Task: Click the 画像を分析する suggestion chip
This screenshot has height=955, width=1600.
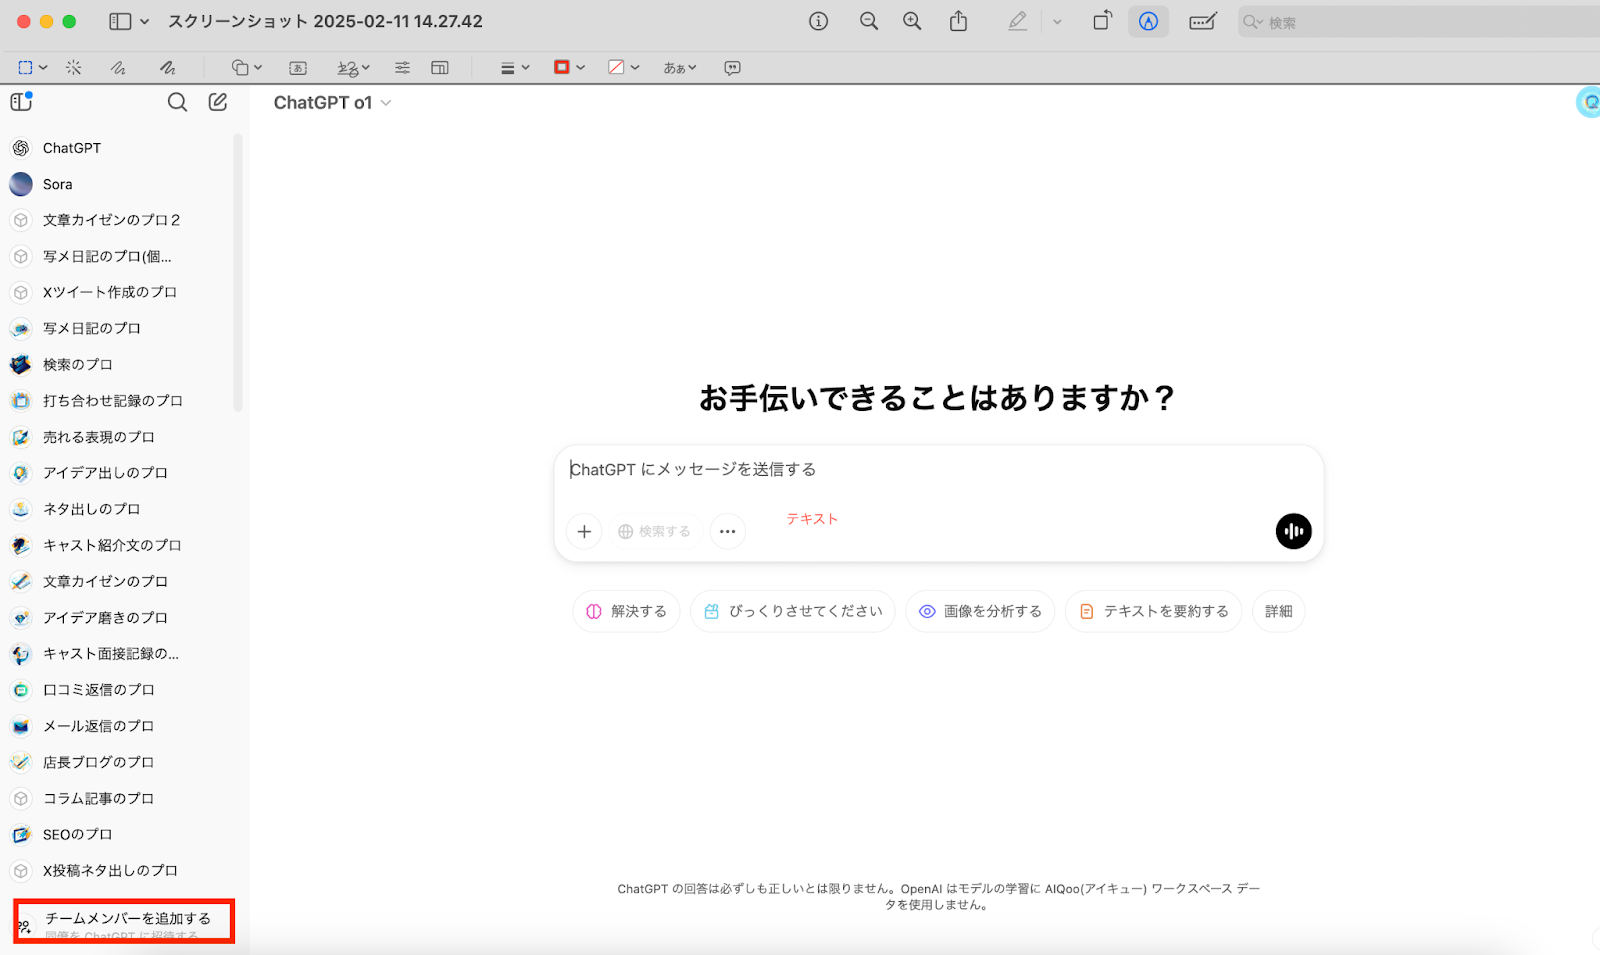Action: point(980,611)
